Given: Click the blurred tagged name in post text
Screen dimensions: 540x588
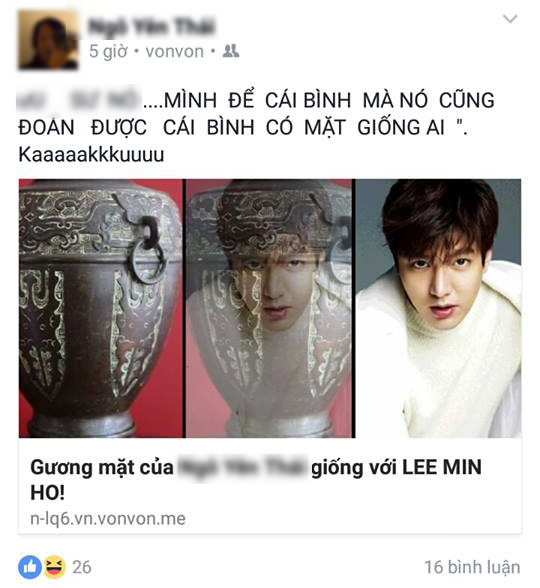Looking at the screenshot, I should 80,100.
